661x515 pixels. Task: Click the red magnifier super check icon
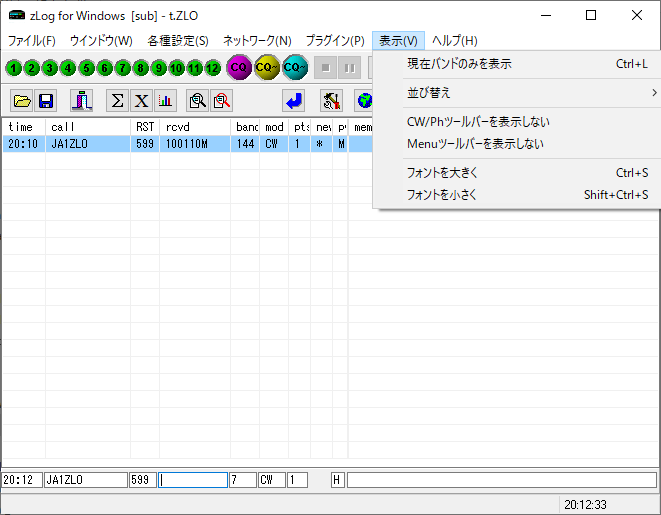pos(221,101)
